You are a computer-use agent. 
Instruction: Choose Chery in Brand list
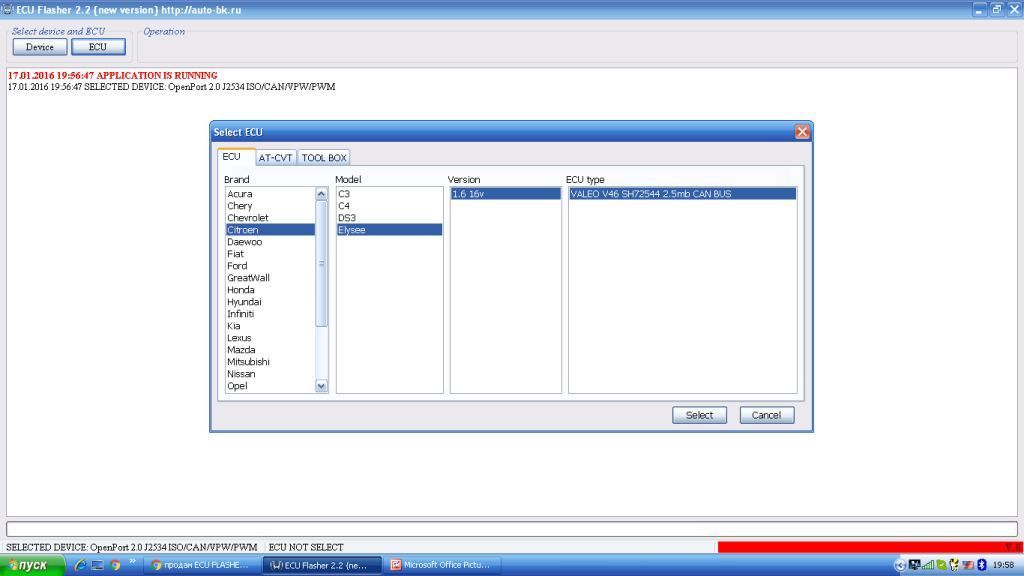pos(270,206)
